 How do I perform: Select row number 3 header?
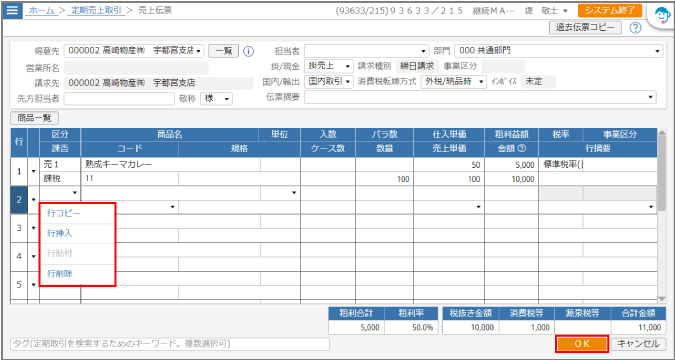pos(19,228)
